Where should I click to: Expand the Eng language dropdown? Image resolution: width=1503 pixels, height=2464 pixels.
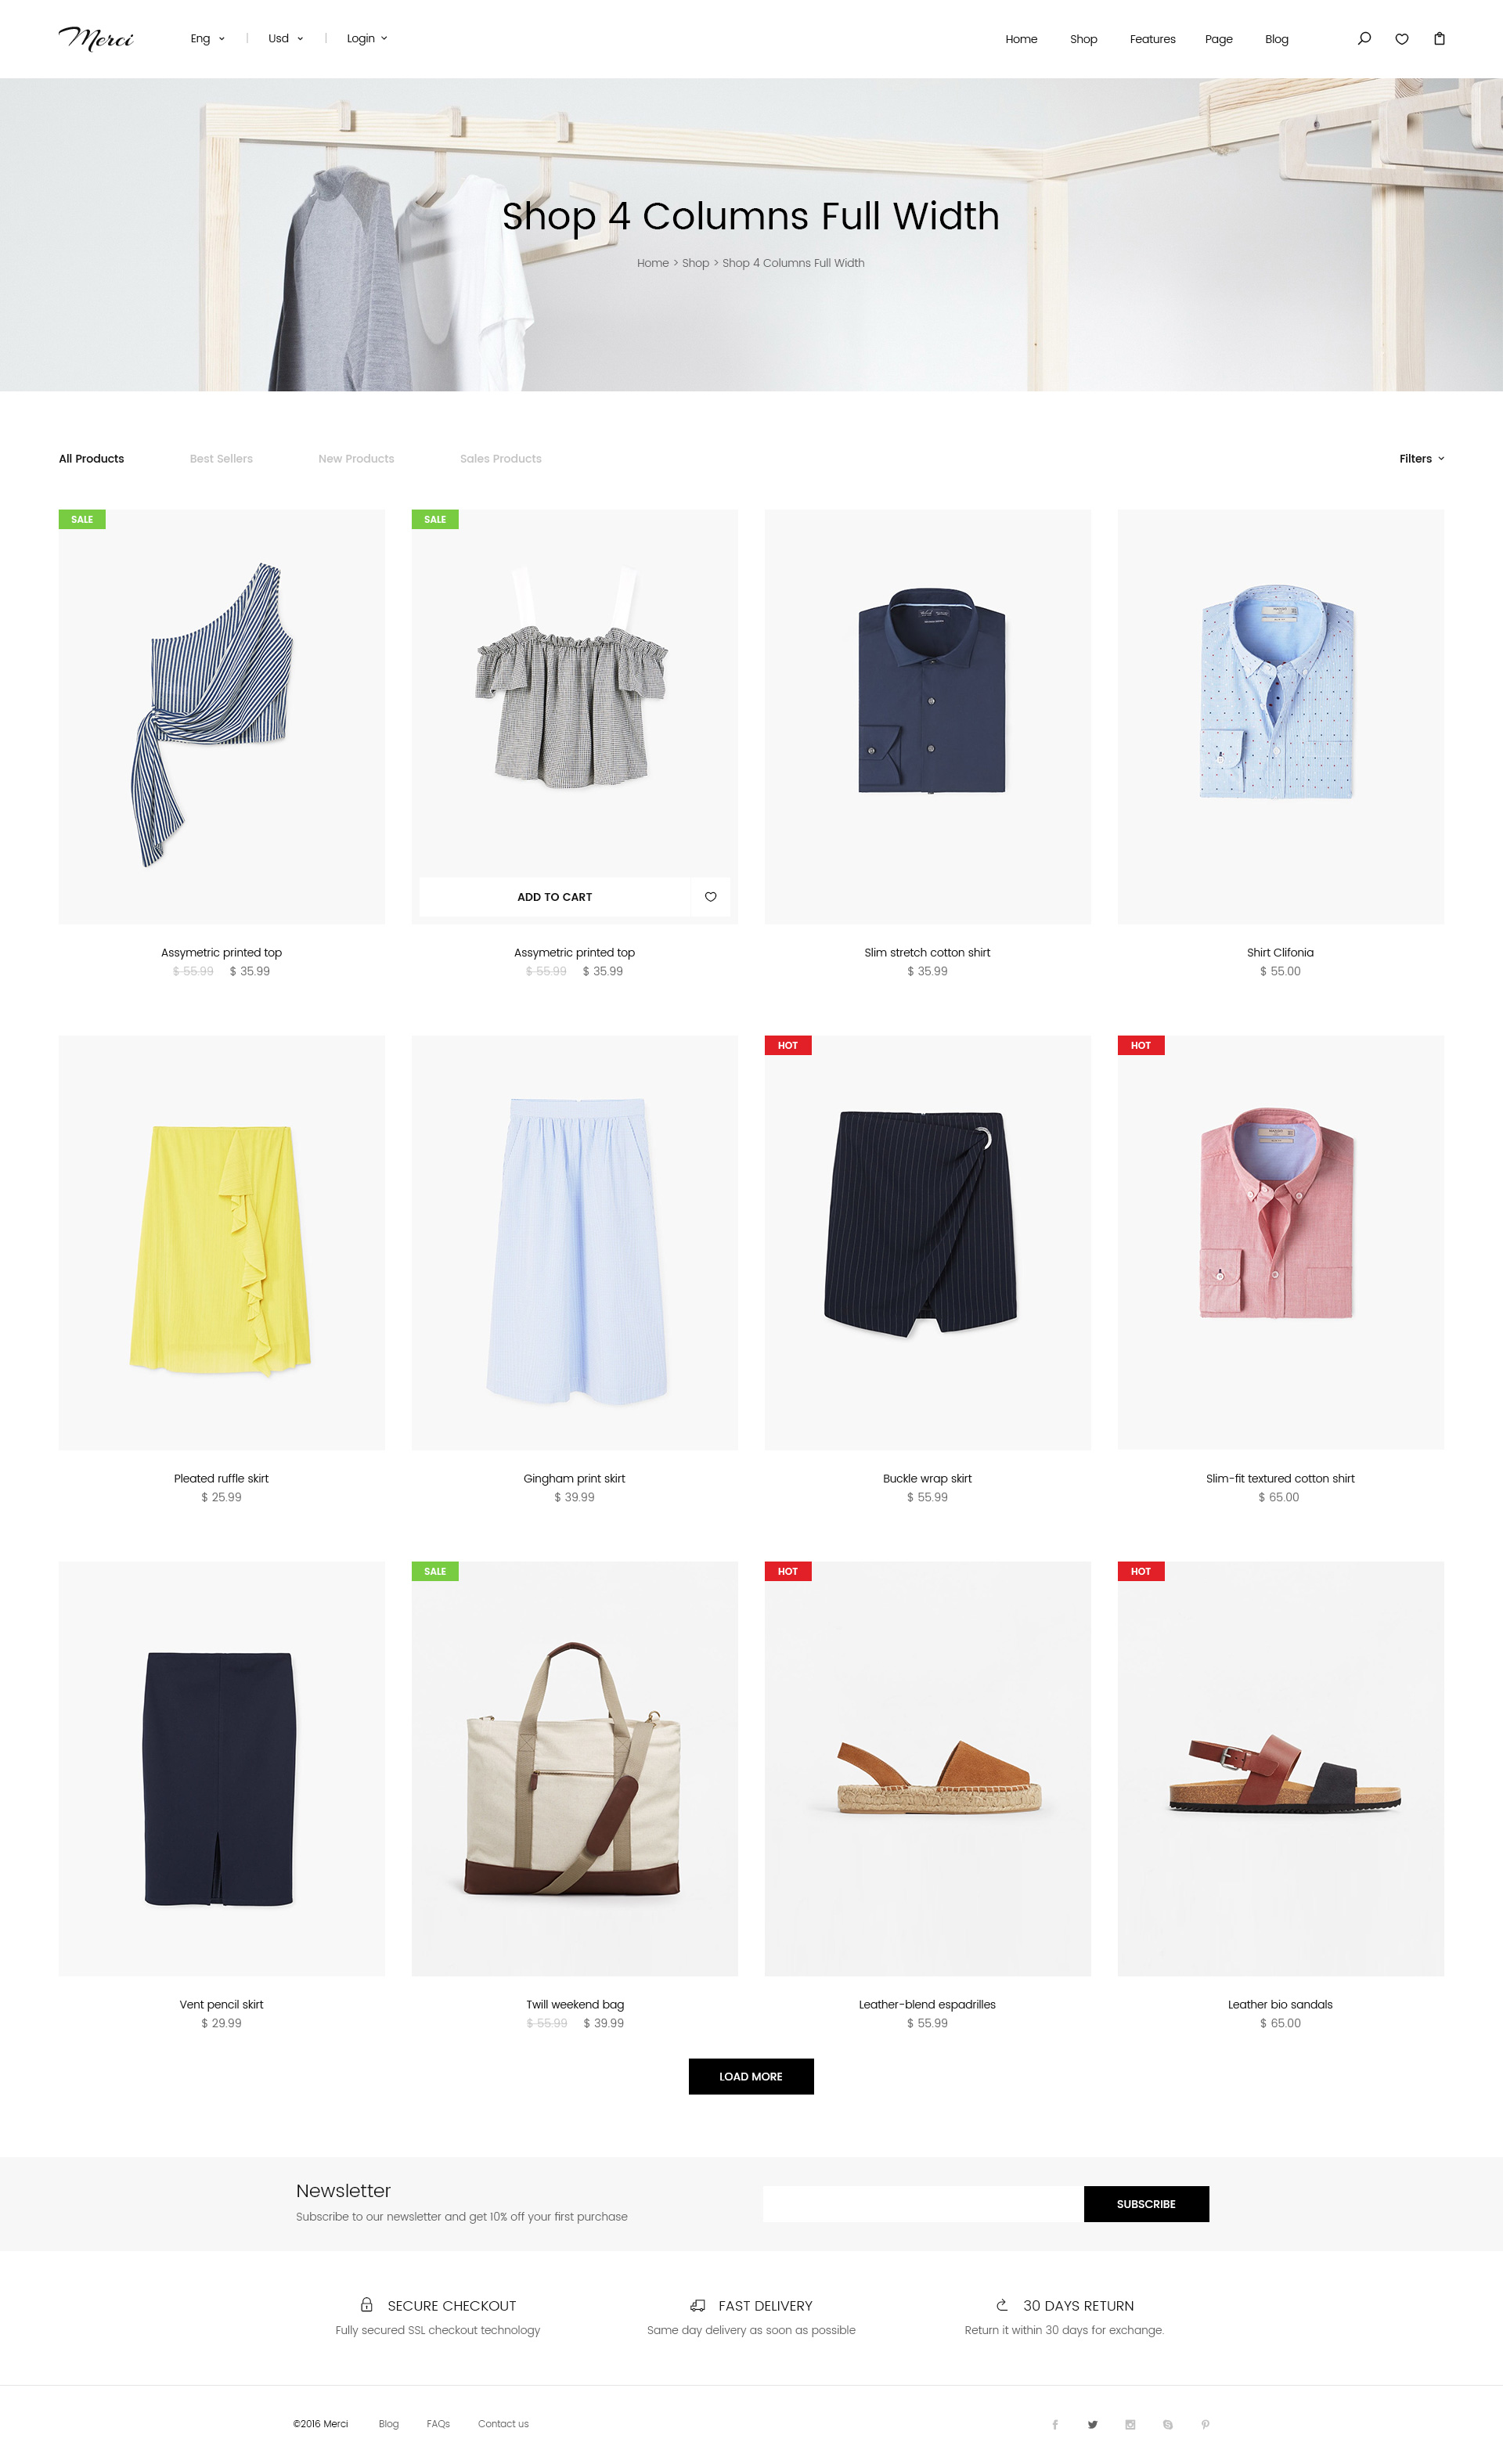(207, 39)
